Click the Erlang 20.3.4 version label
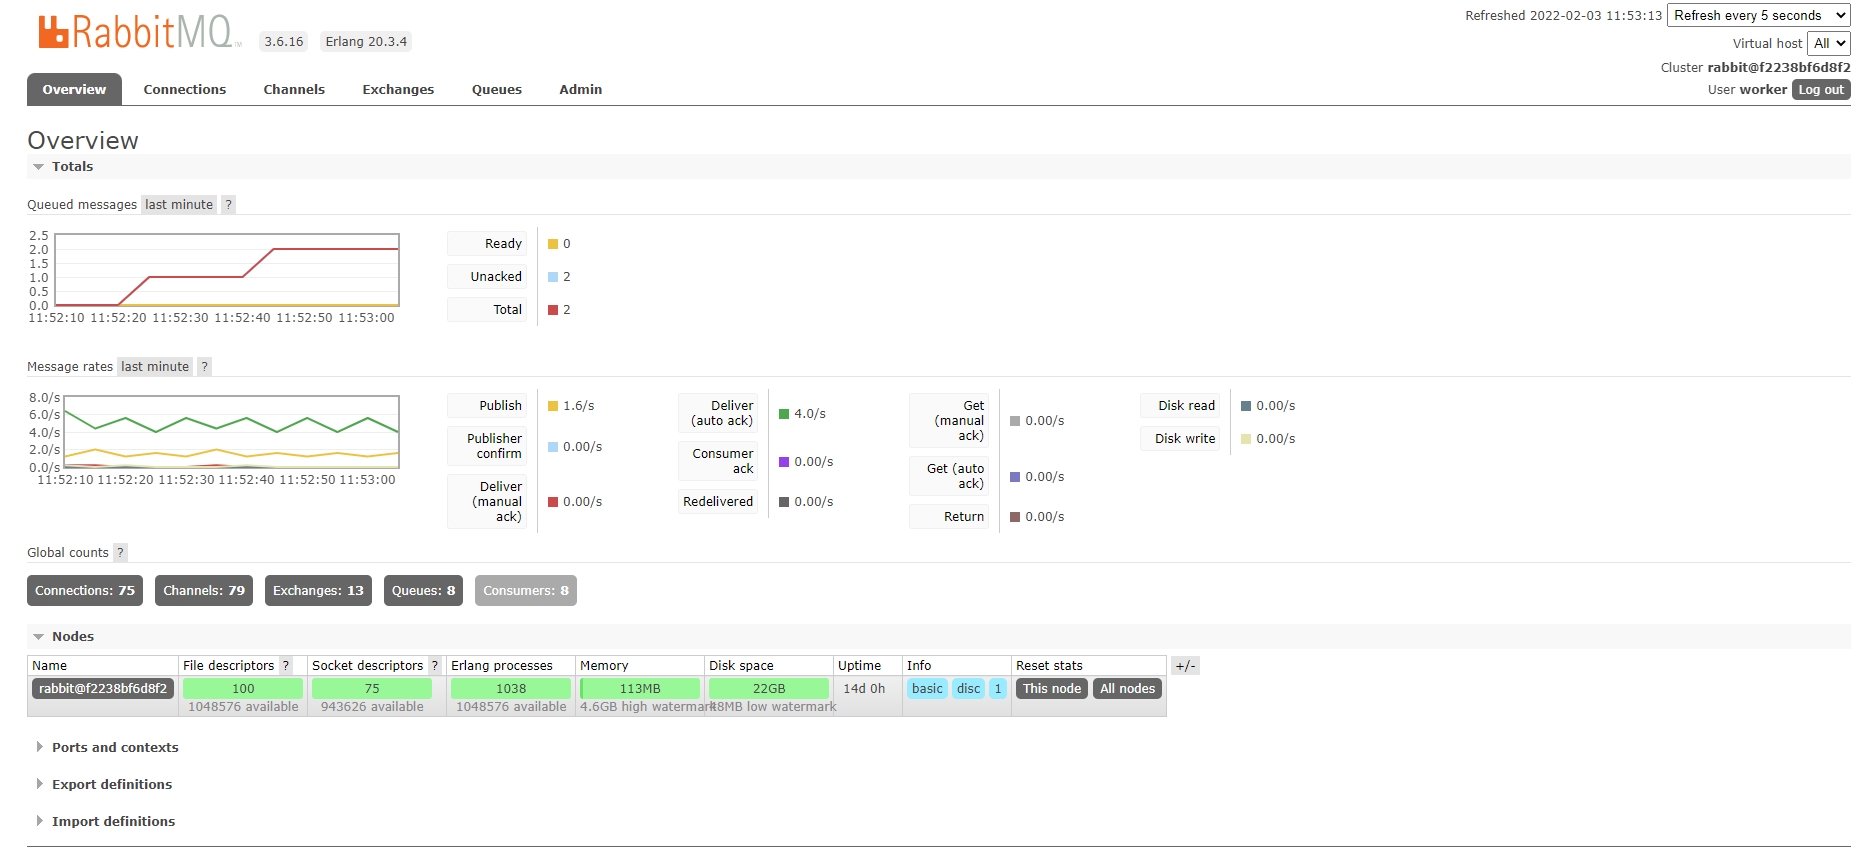Screen dimensions: 1854x847 [366, 41]
